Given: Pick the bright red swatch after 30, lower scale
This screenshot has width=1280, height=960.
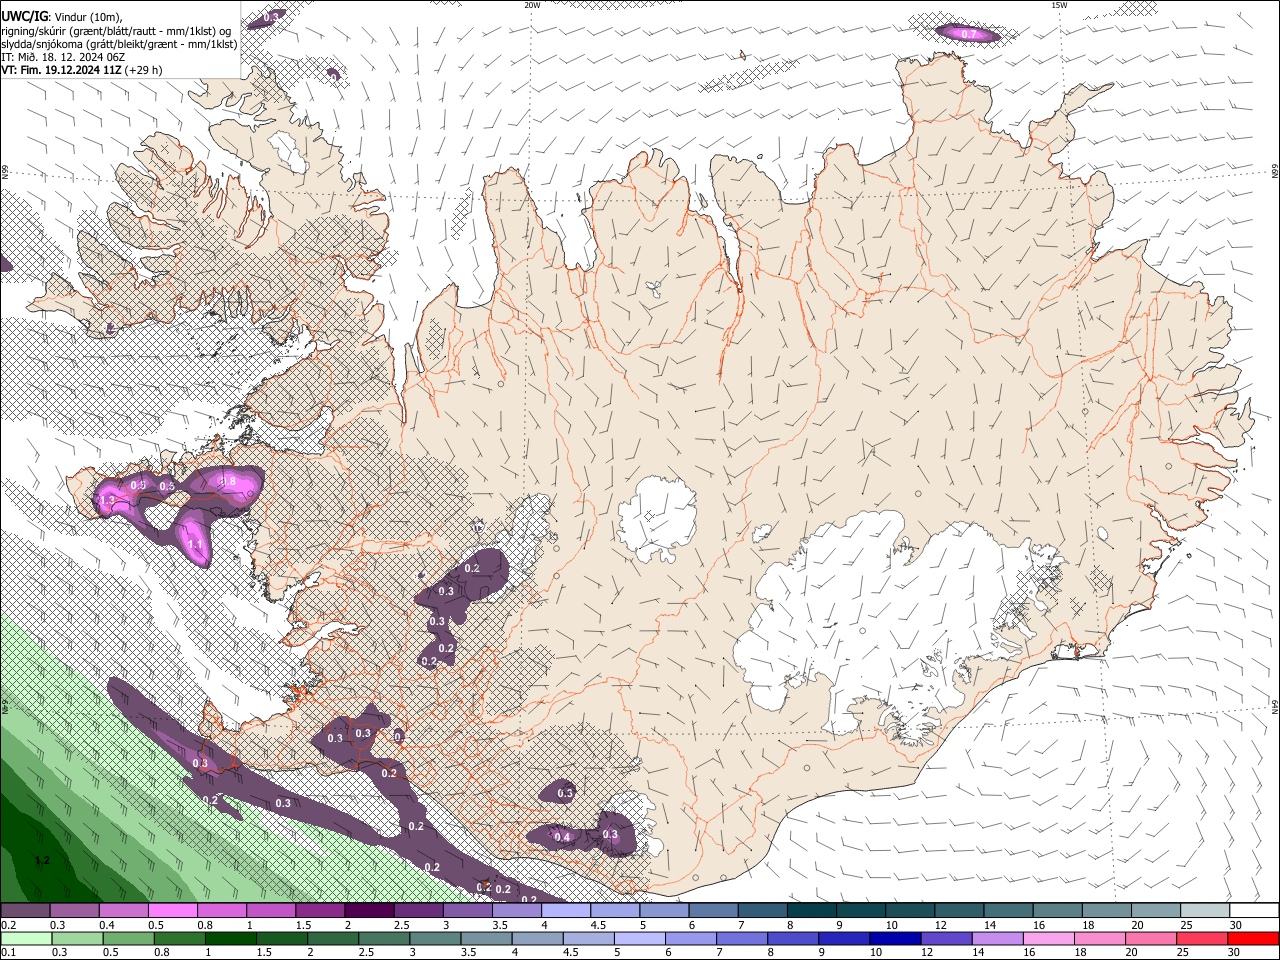Looking at the screenshot, I should pyautogui.click(x=1255, y=938).
